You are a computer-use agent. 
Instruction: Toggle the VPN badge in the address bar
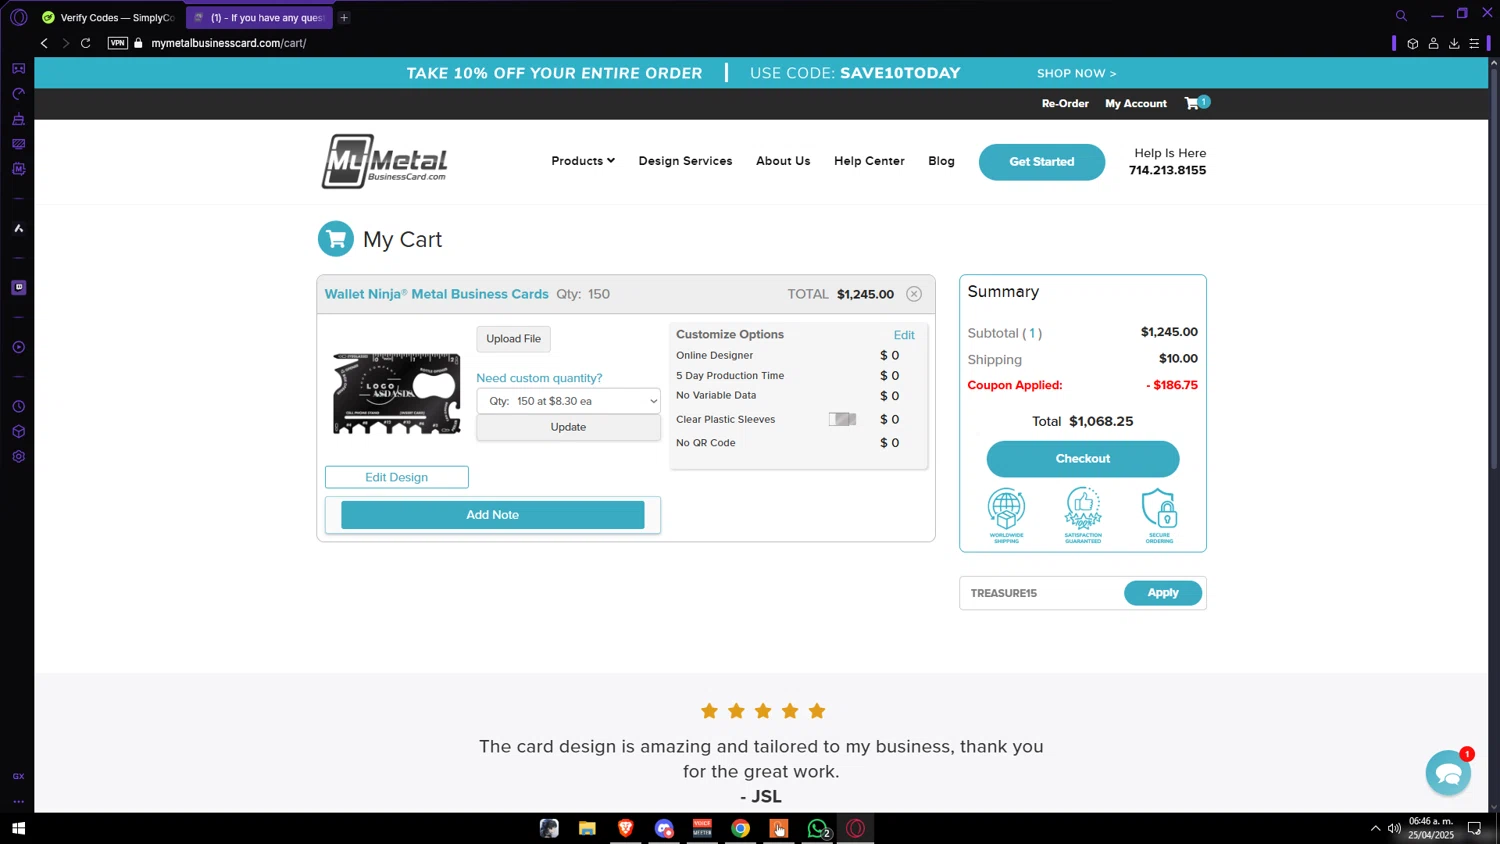click(x=118, y=43)
